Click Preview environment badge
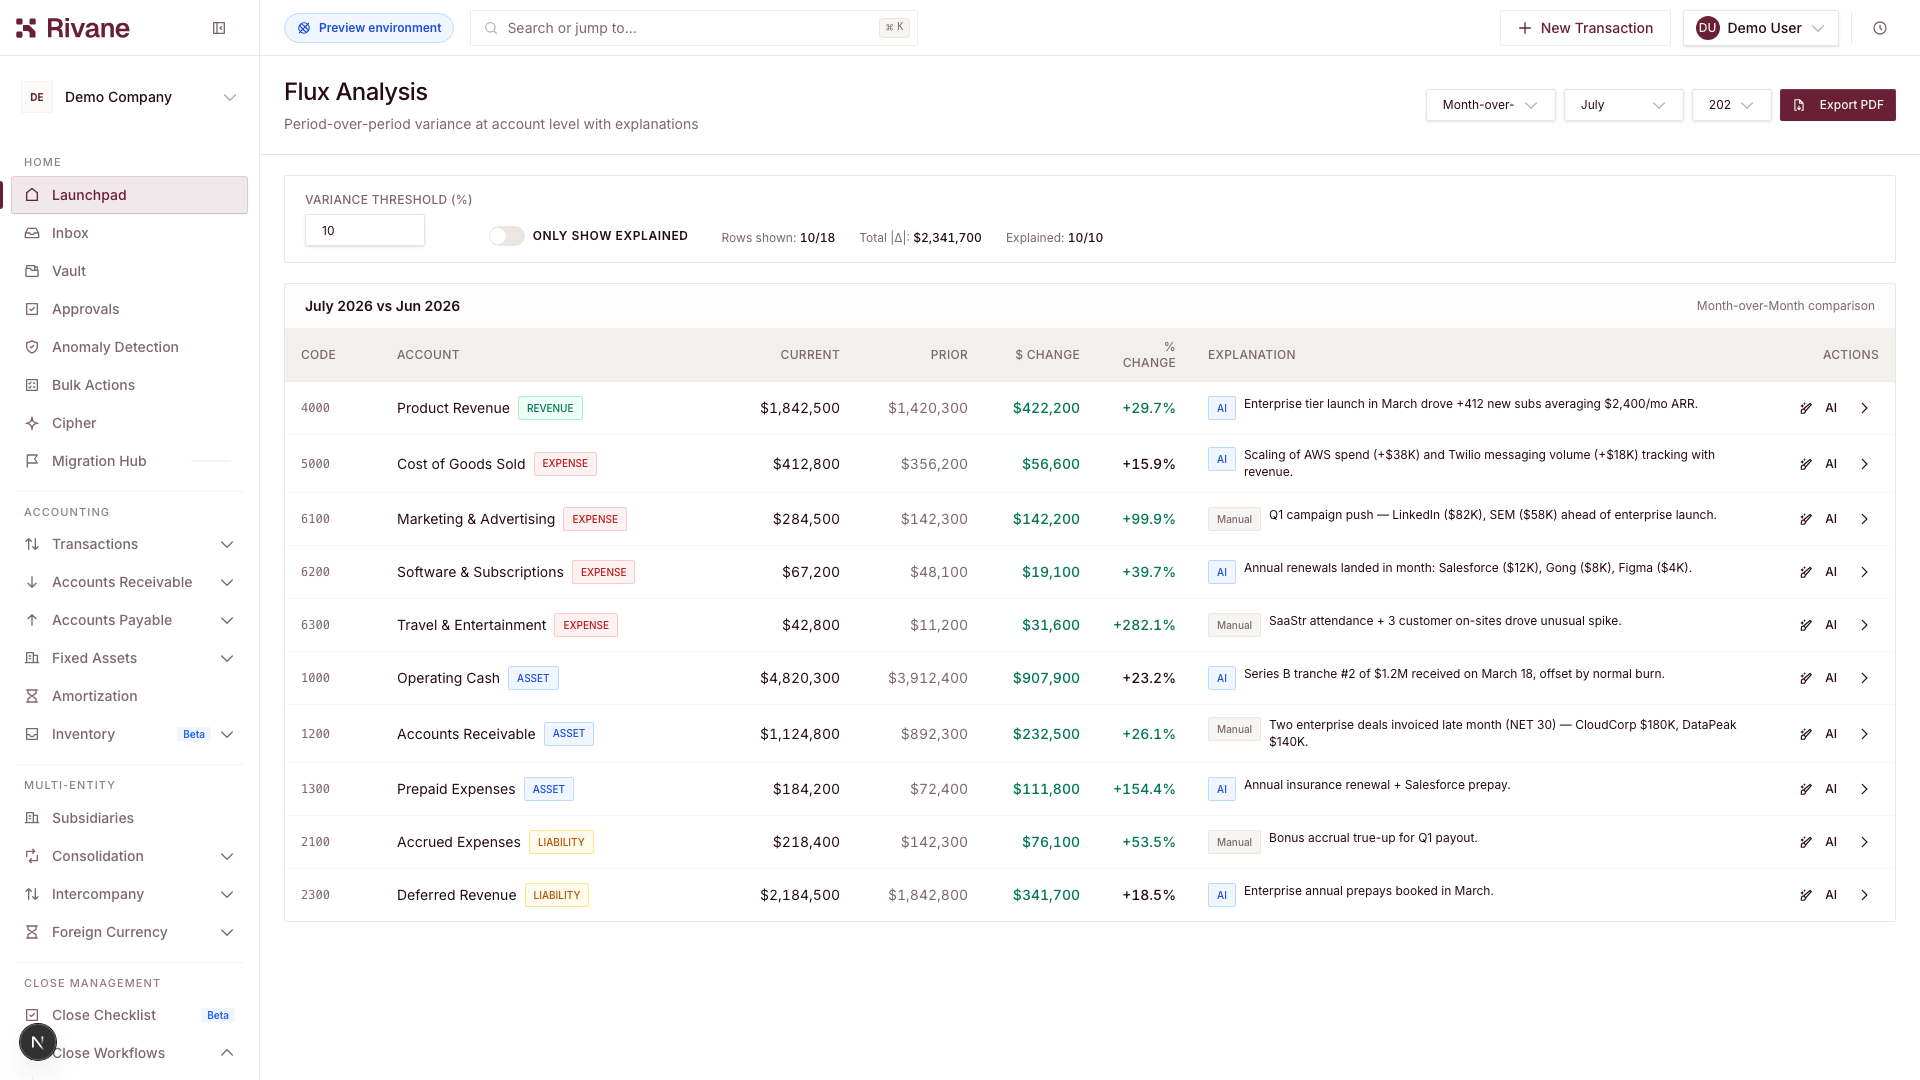This screenshot has width=1920, height=1080. click(369, 28)
